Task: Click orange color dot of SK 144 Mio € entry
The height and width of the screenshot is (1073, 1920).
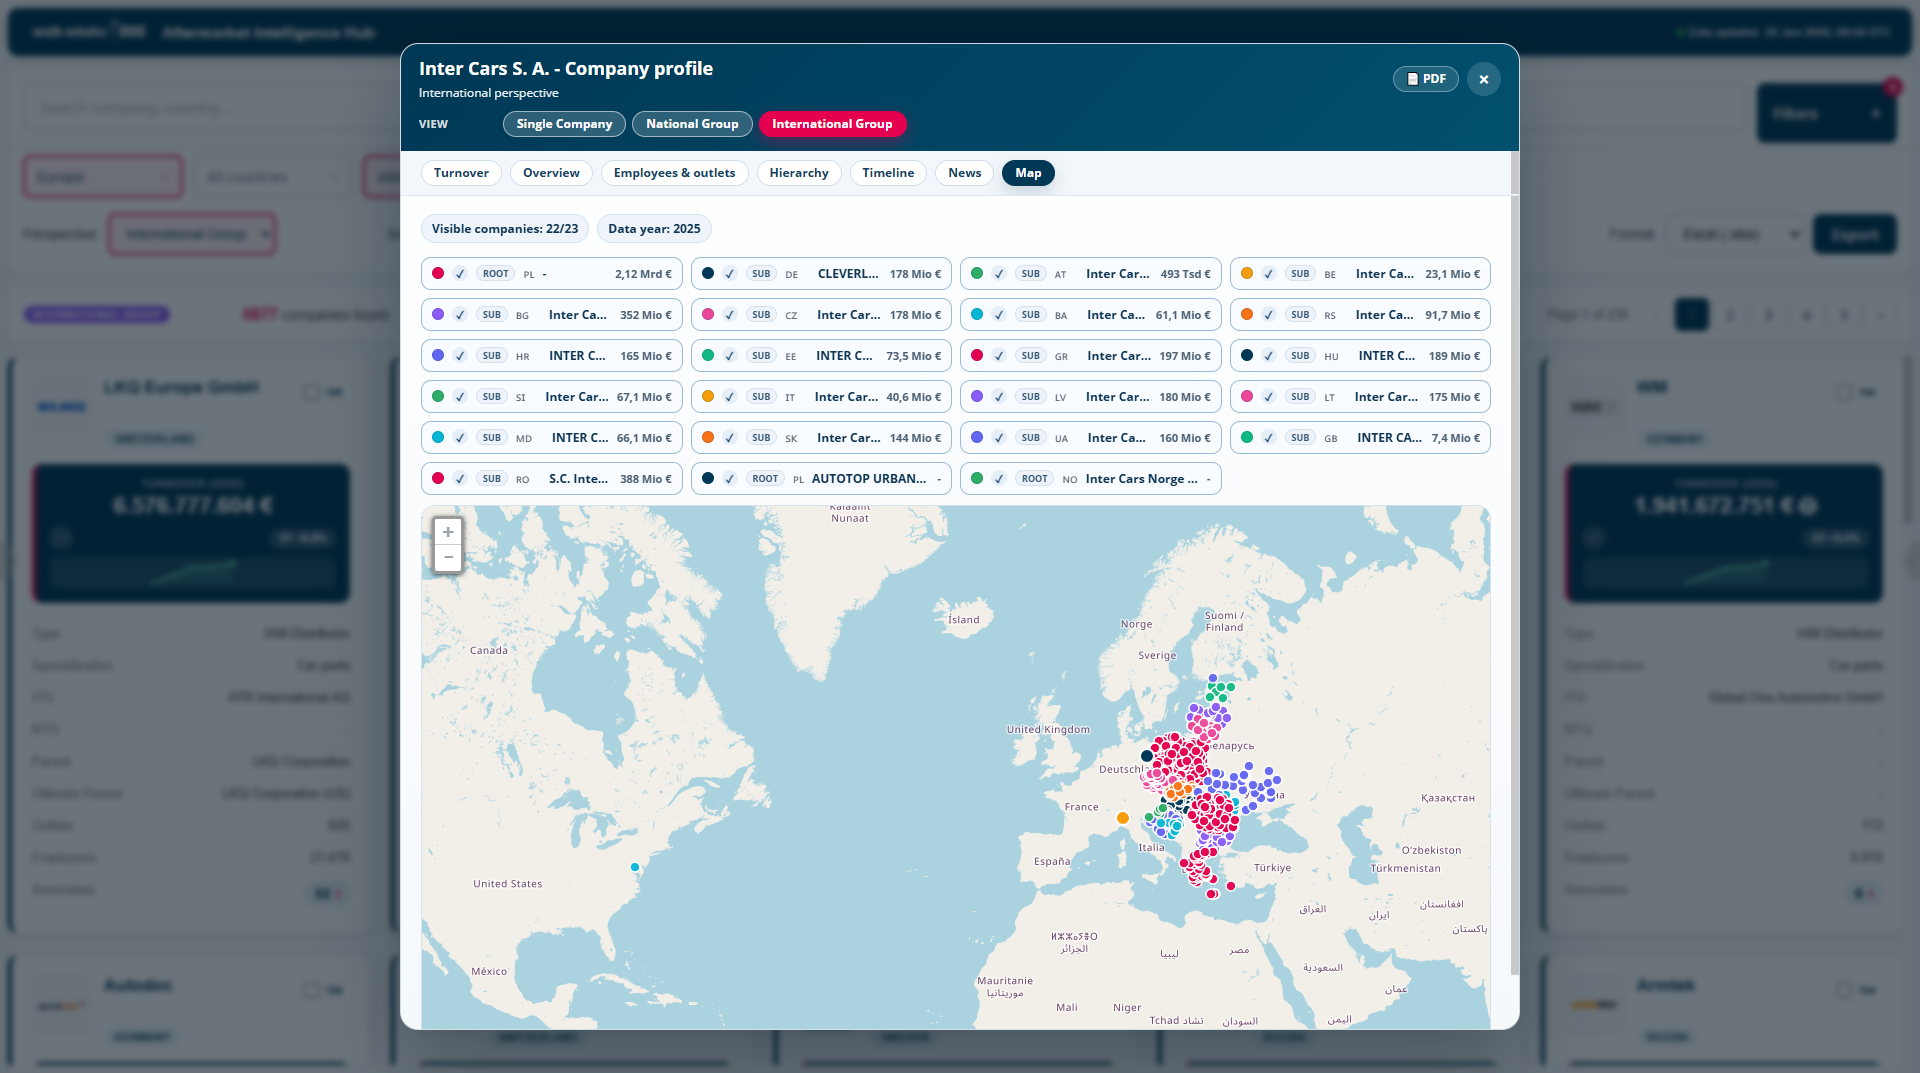Action: tap(708, 437)
